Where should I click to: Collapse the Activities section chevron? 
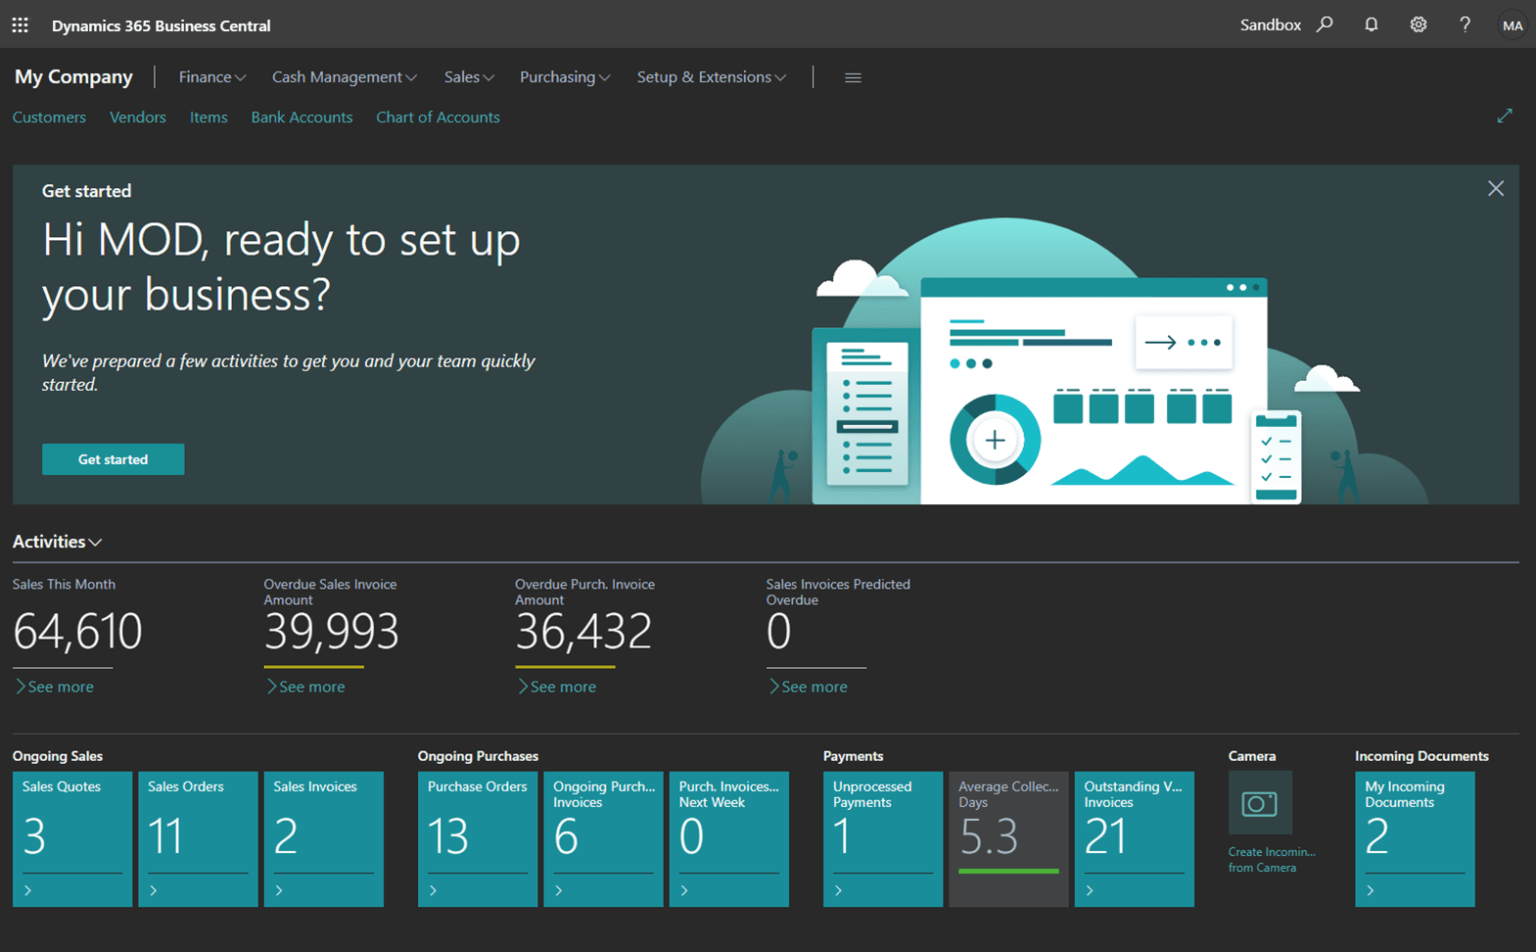(96, 542)
